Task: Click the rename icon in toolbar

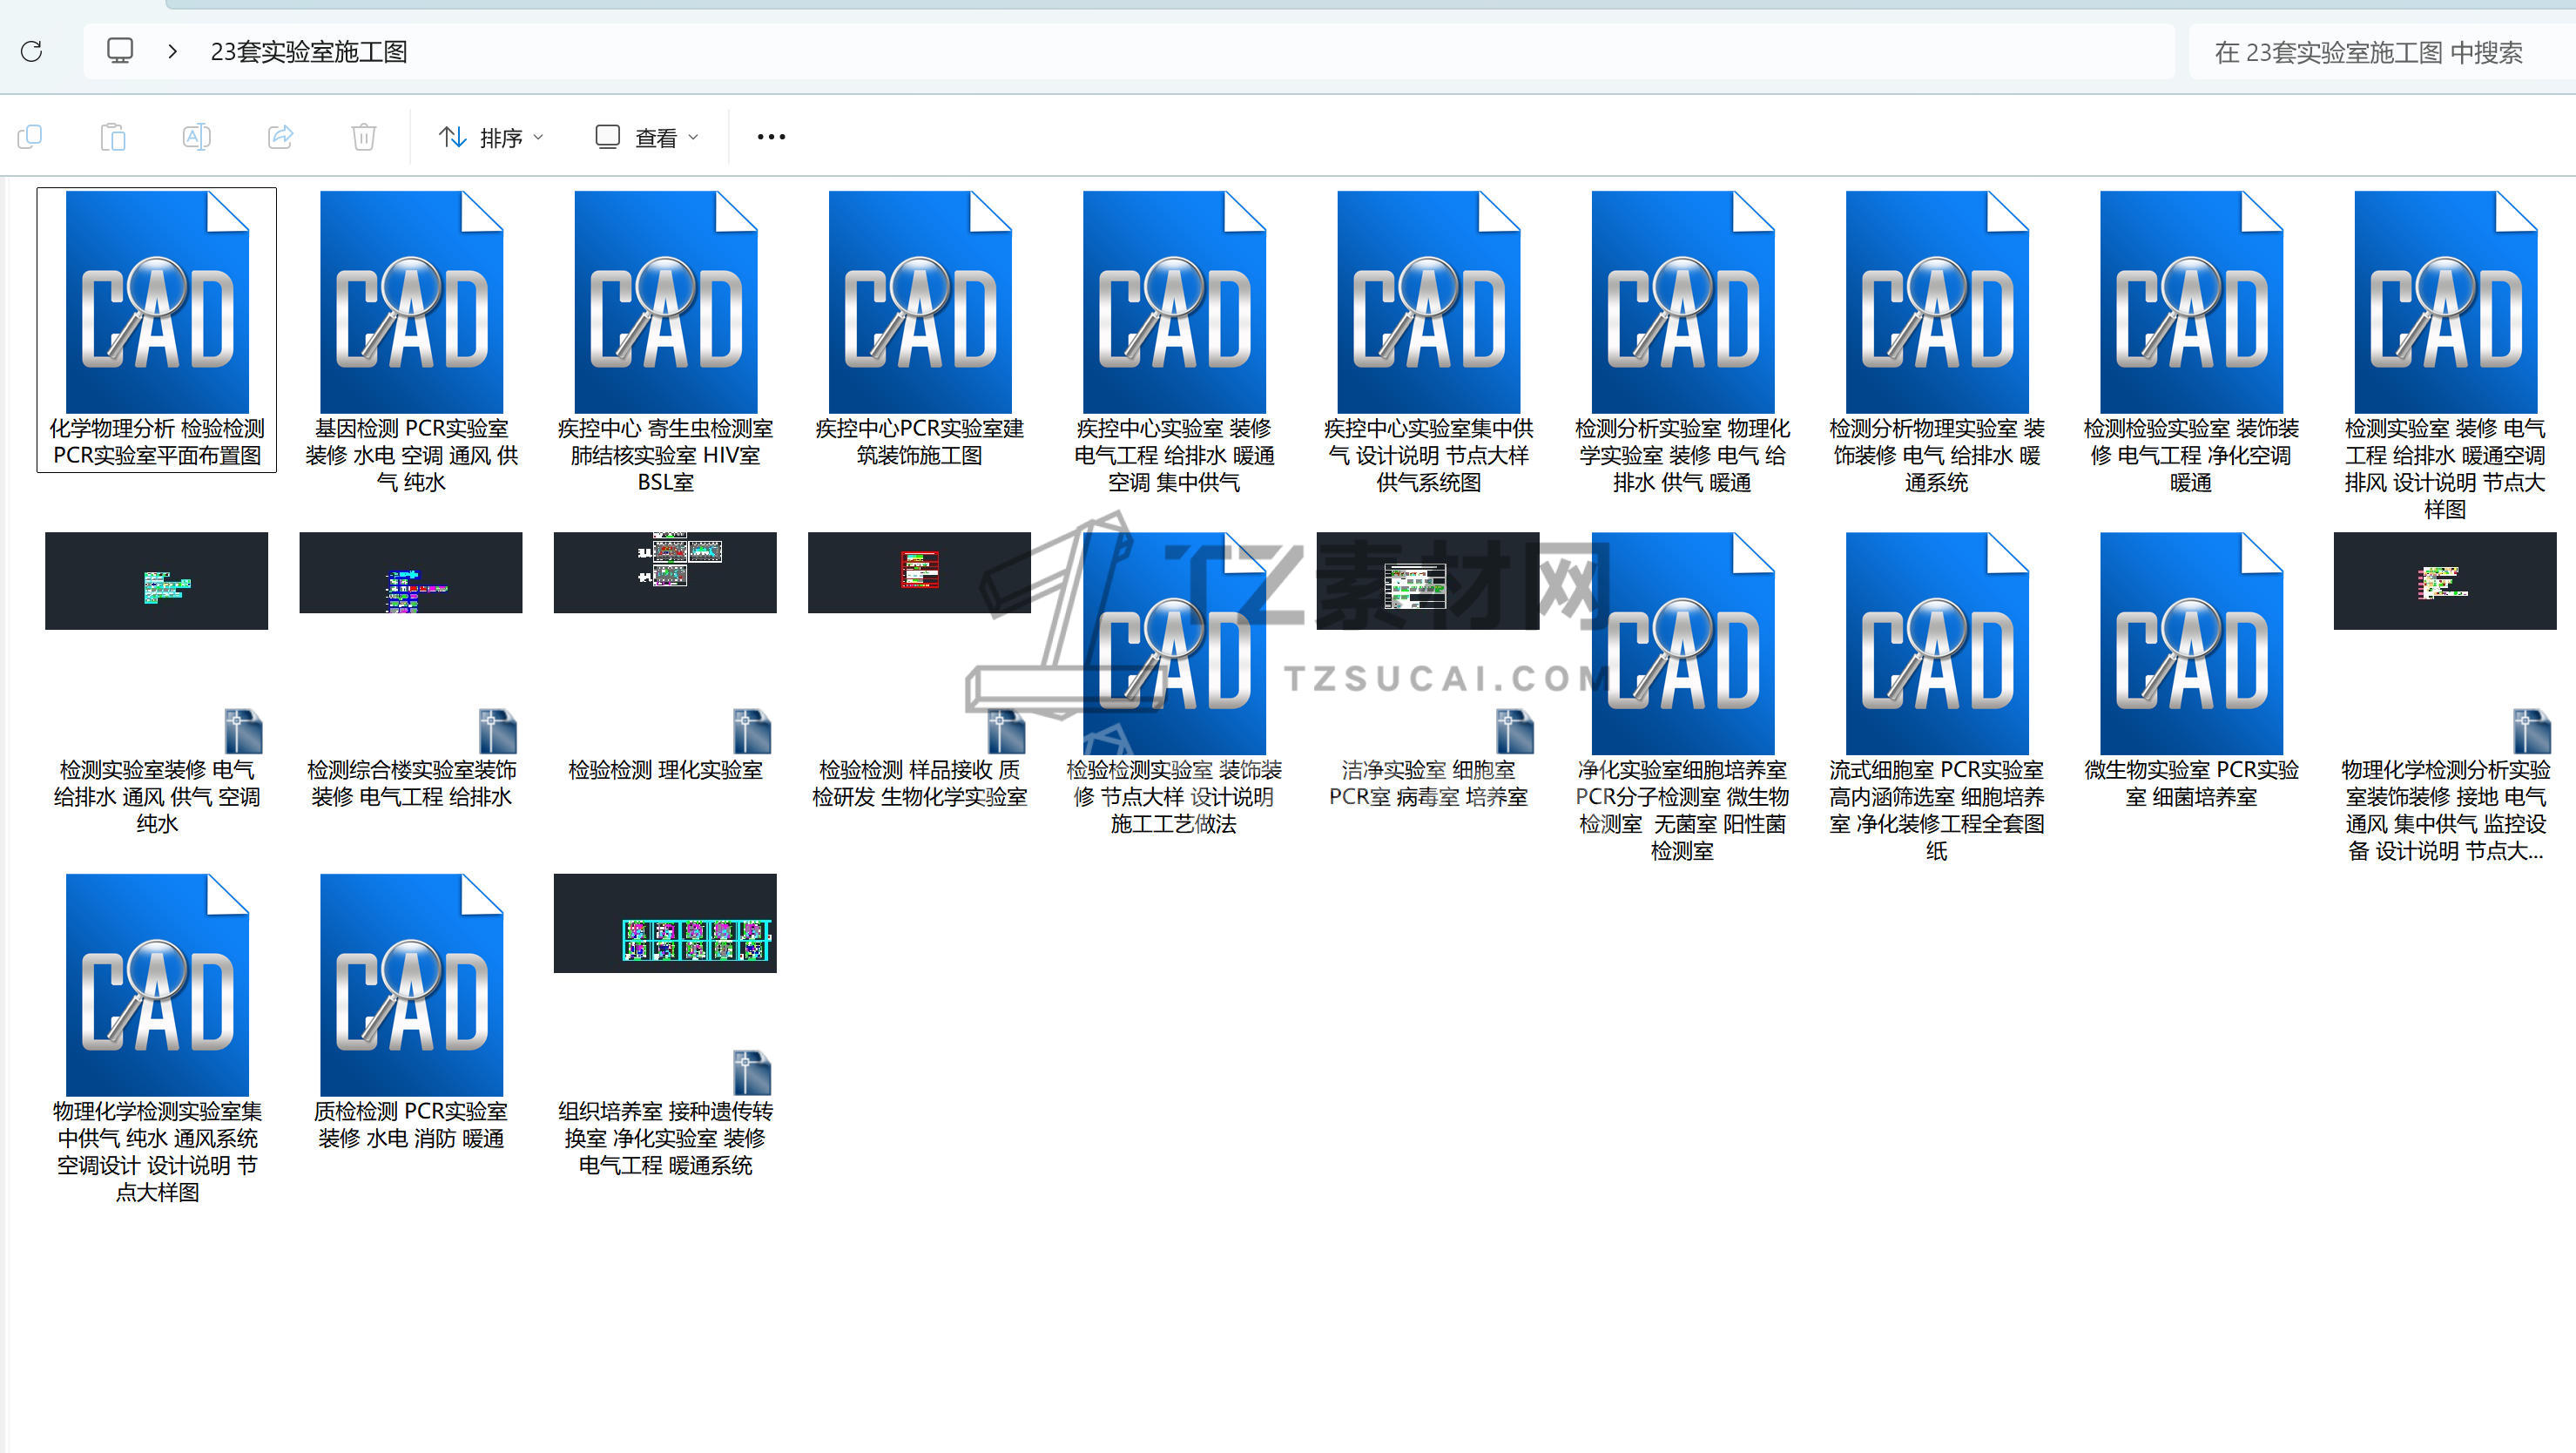Action: click(x=196, y=137)
